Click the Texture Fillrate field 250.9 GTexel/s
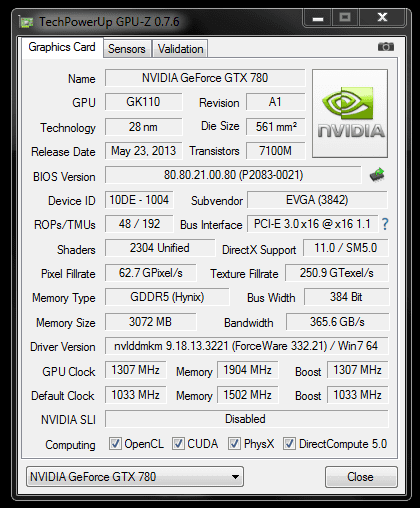 click(337, 273)
